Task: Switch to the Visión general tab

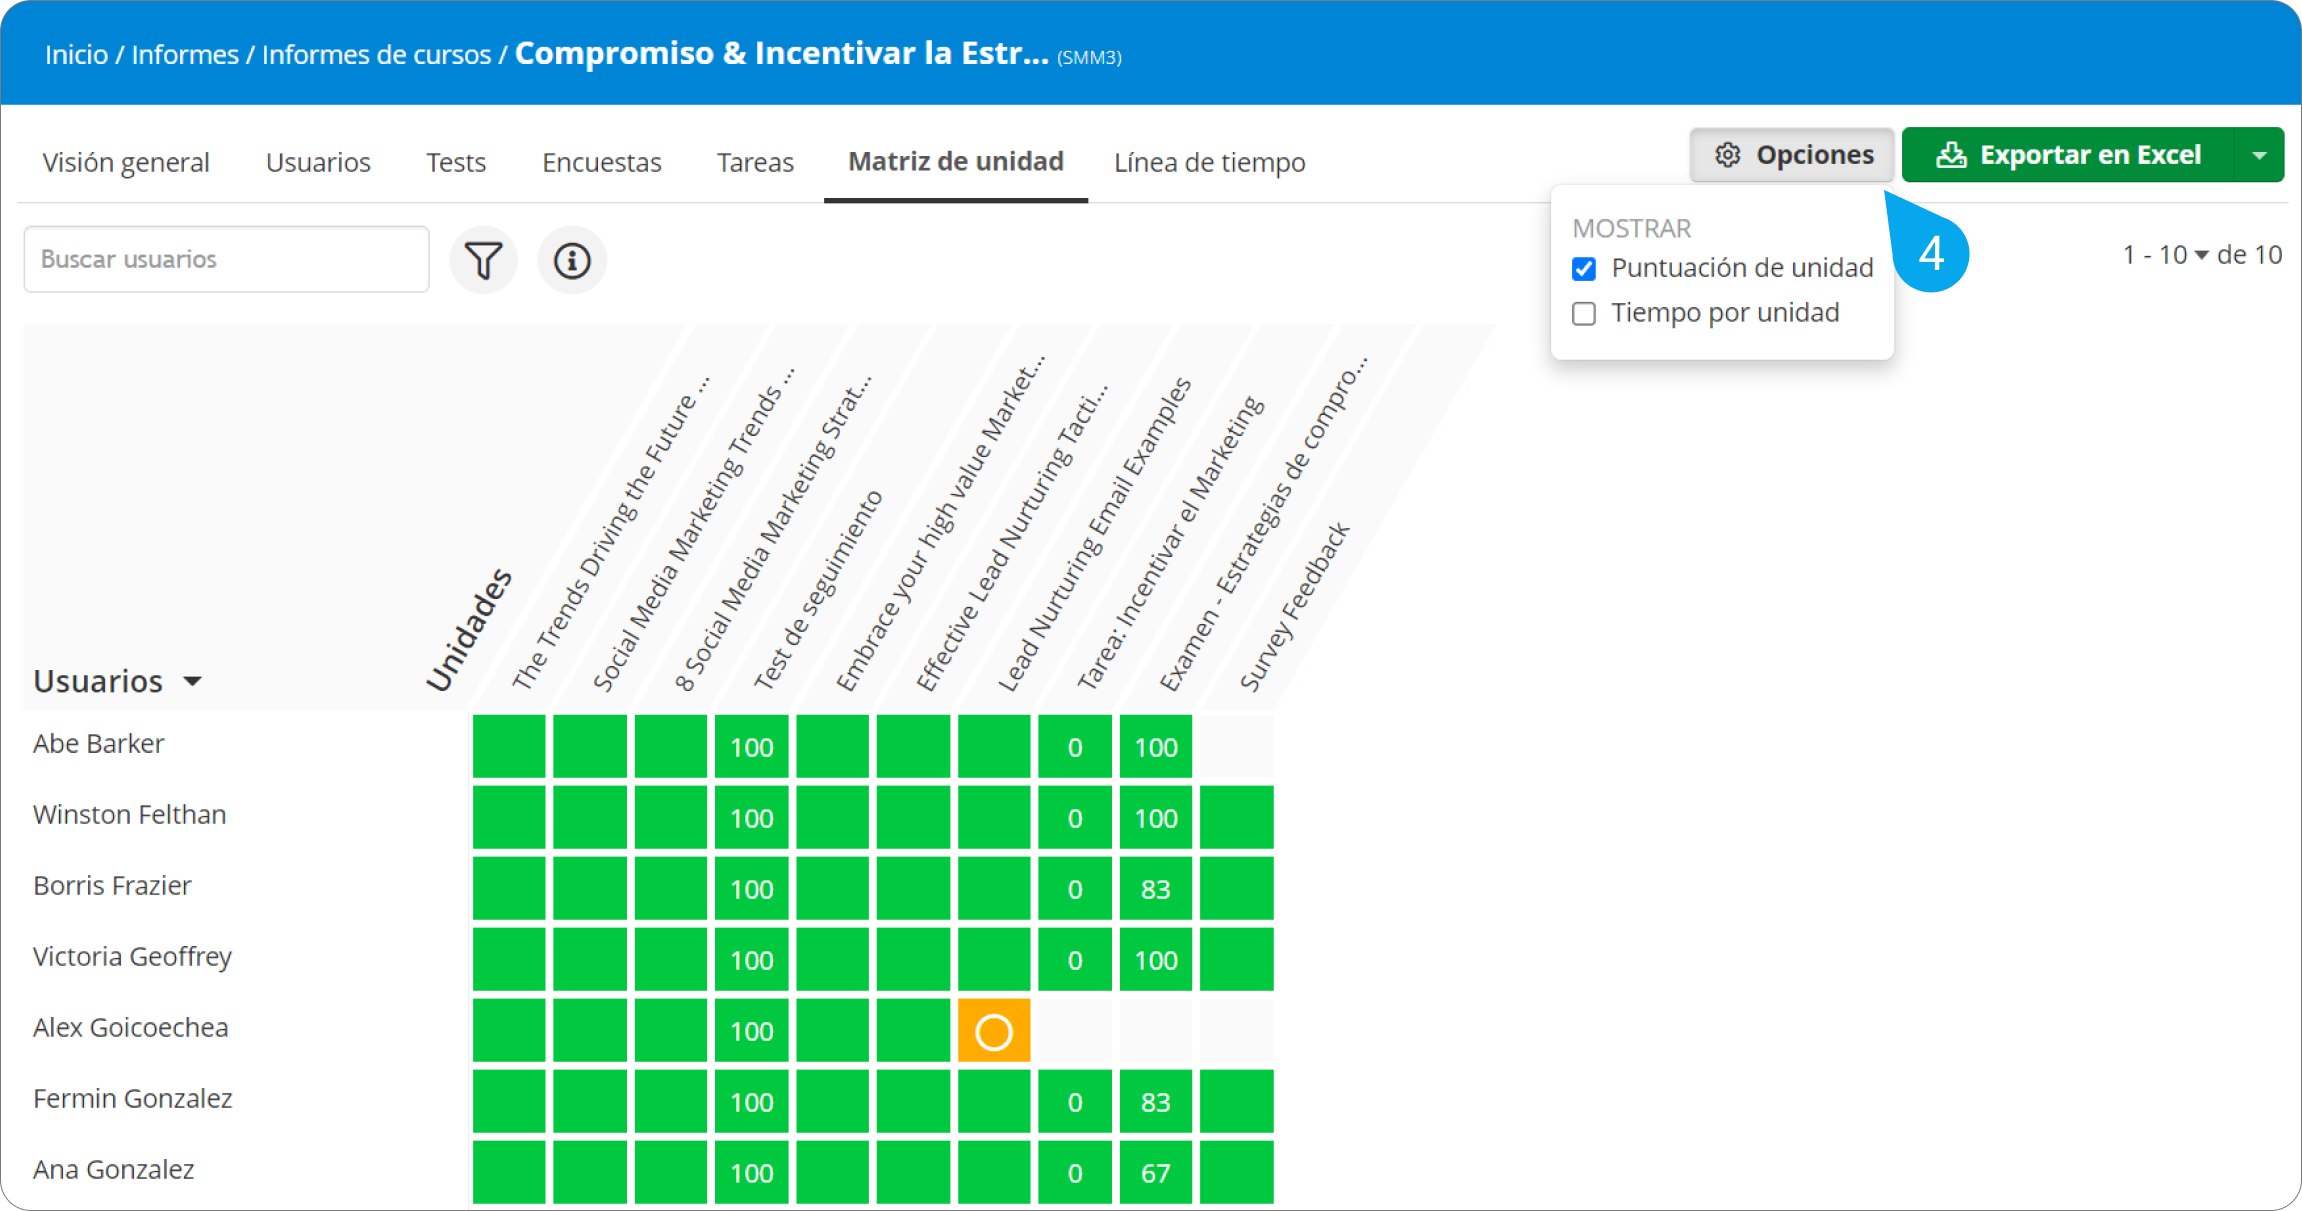Action: [126, 162]
